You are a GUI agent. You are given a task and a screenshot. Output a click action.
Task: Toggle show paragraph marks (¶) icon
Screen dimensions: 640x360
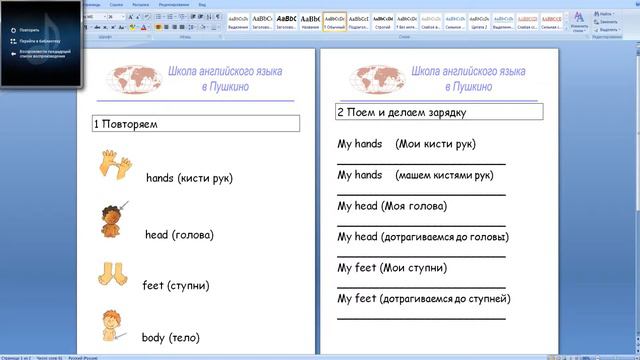pos(218,17)
